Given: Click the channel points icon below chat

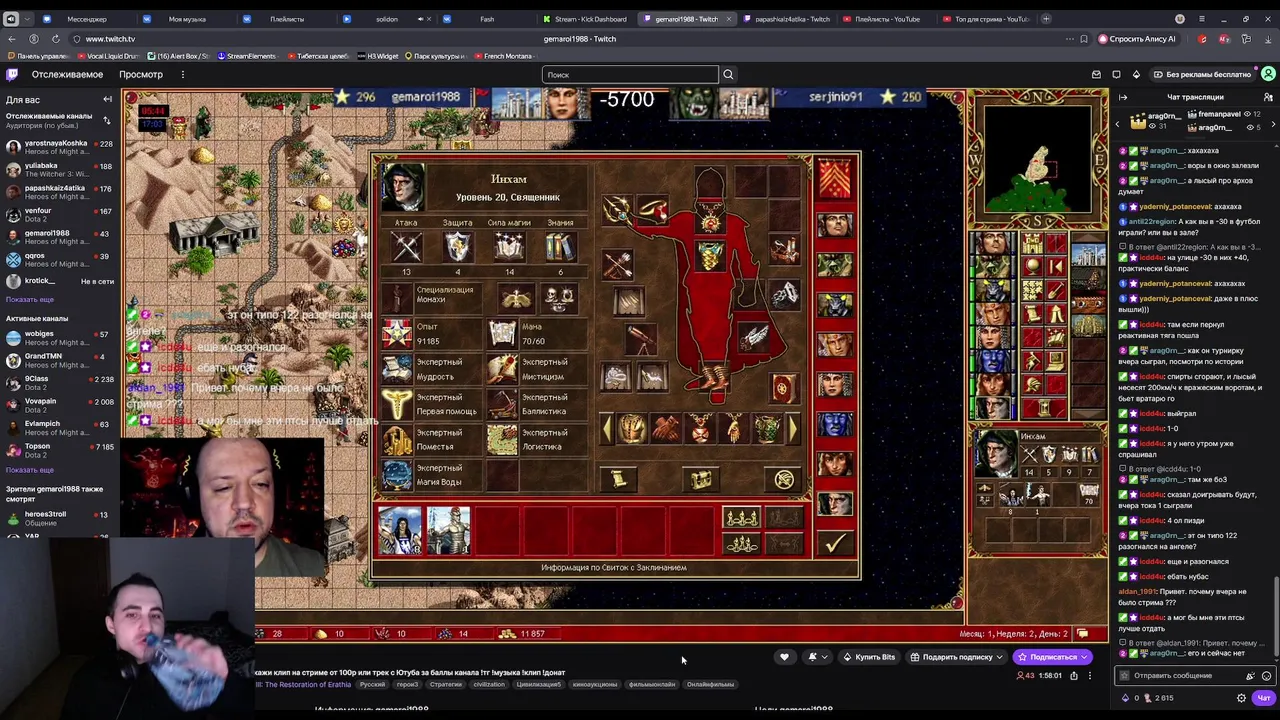Looking at the screenshot, I should tap(1146, 697).
